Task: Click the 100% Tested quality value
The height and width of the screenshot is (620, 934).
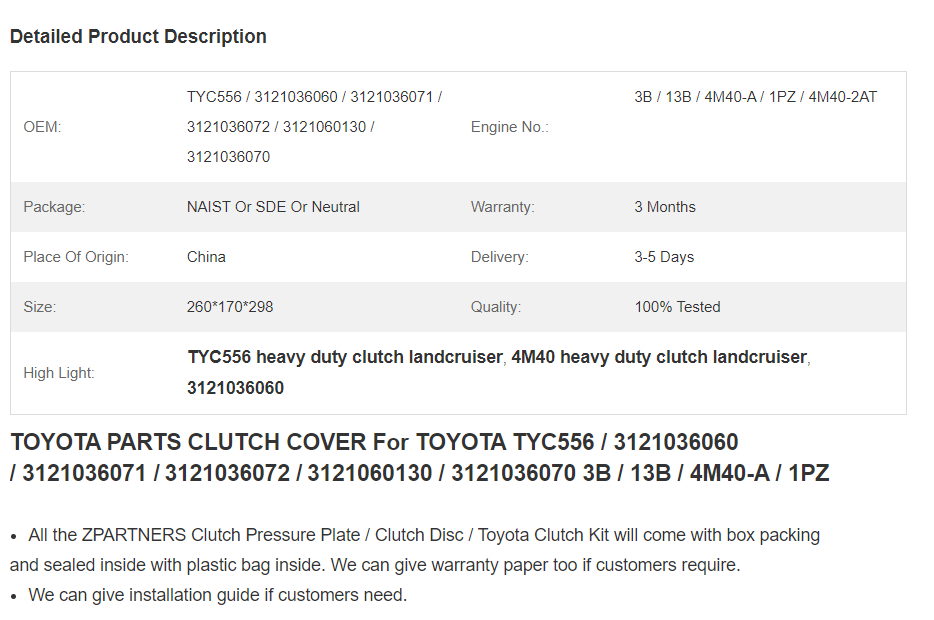Action: [x=677, y=307]
